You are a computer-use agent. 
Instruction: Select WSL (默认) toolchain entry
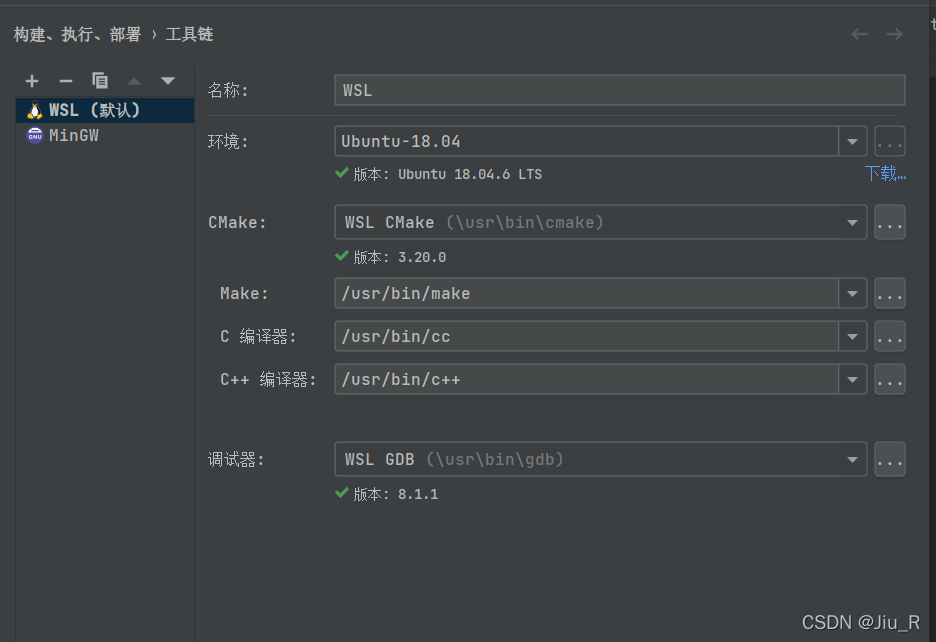point(105,110)
